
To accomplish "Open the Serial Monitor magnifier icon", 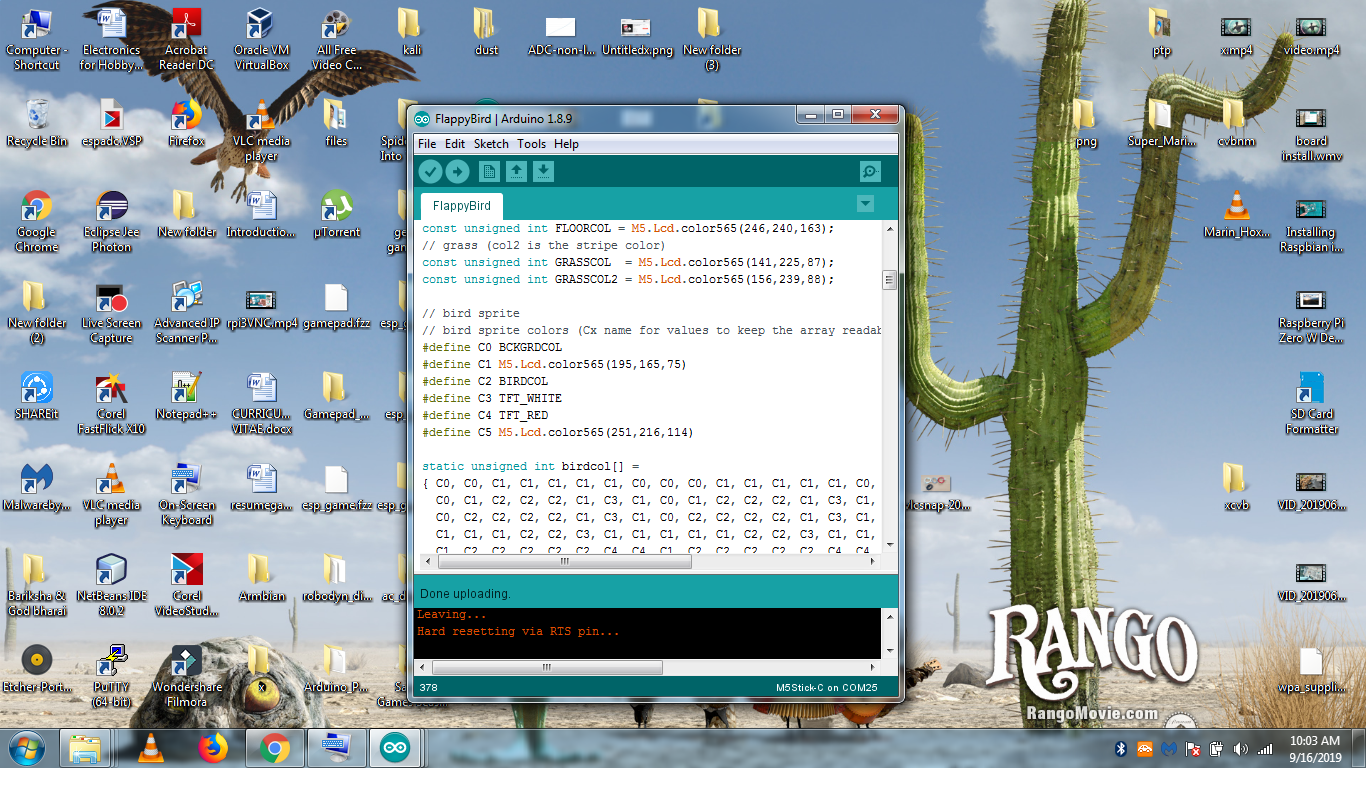I will [x=870, y=172].
